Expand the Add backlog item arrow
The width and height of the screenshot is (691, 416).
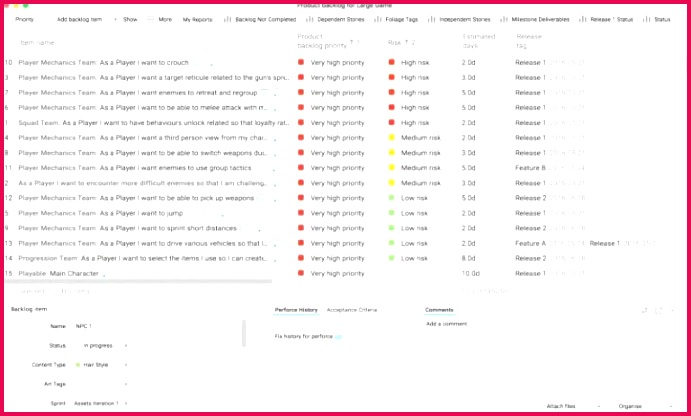point(115,19)
